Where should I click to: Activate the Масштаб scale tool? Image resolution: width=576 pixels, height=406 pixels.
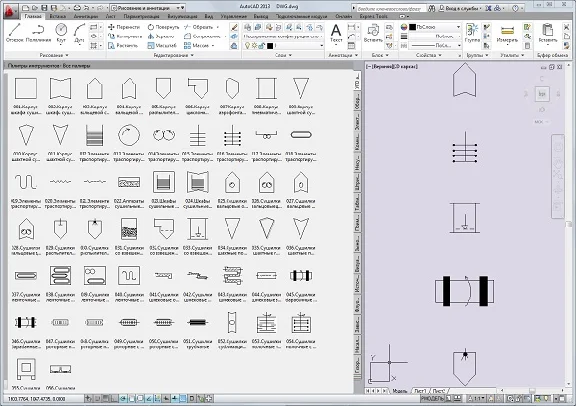[162, 45]
